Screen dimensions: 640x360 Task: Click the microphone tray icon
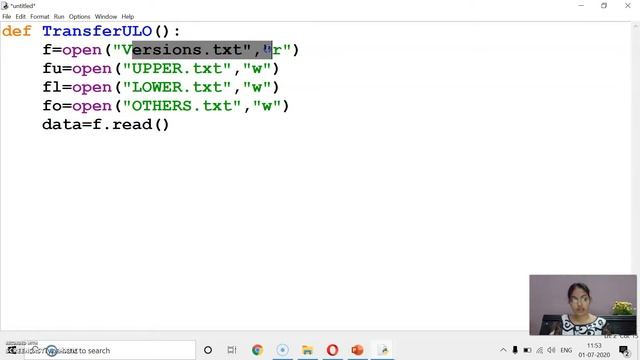tap(515, 350)
